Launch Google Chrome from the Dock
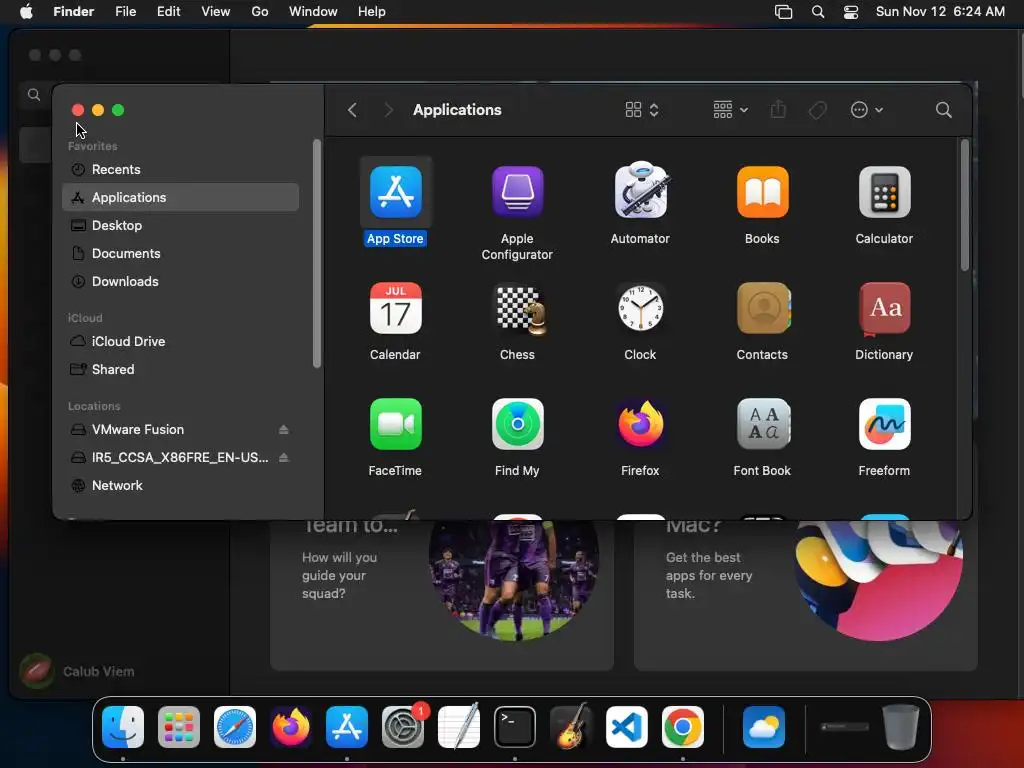1024x768 pixels. pos(682,727)
